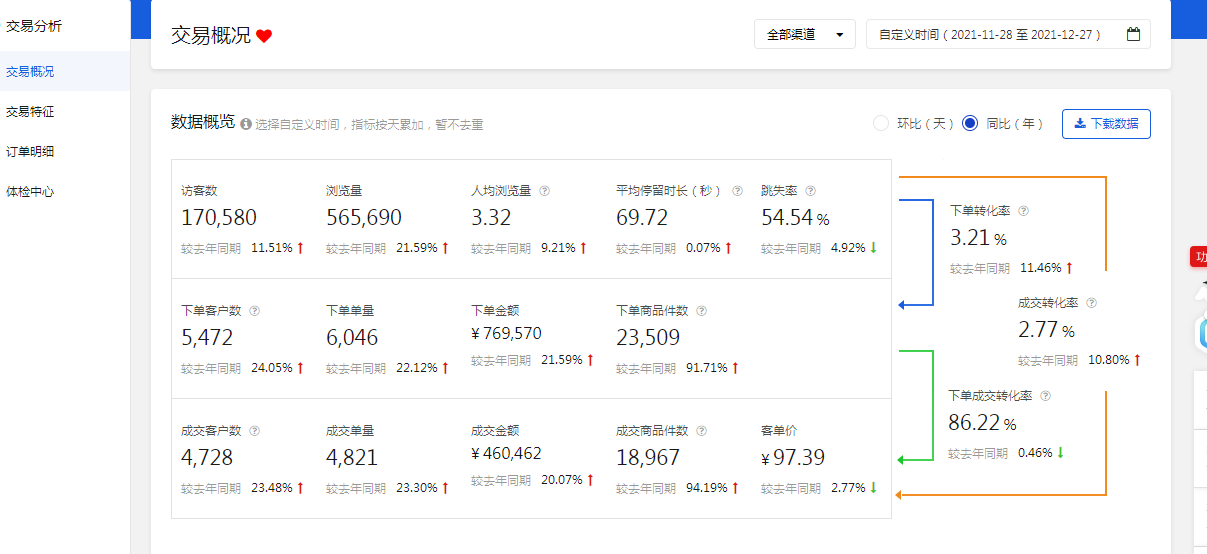Click help icon next to 跳失率
Screen dimensions: 1207x554
coord(810,191)
